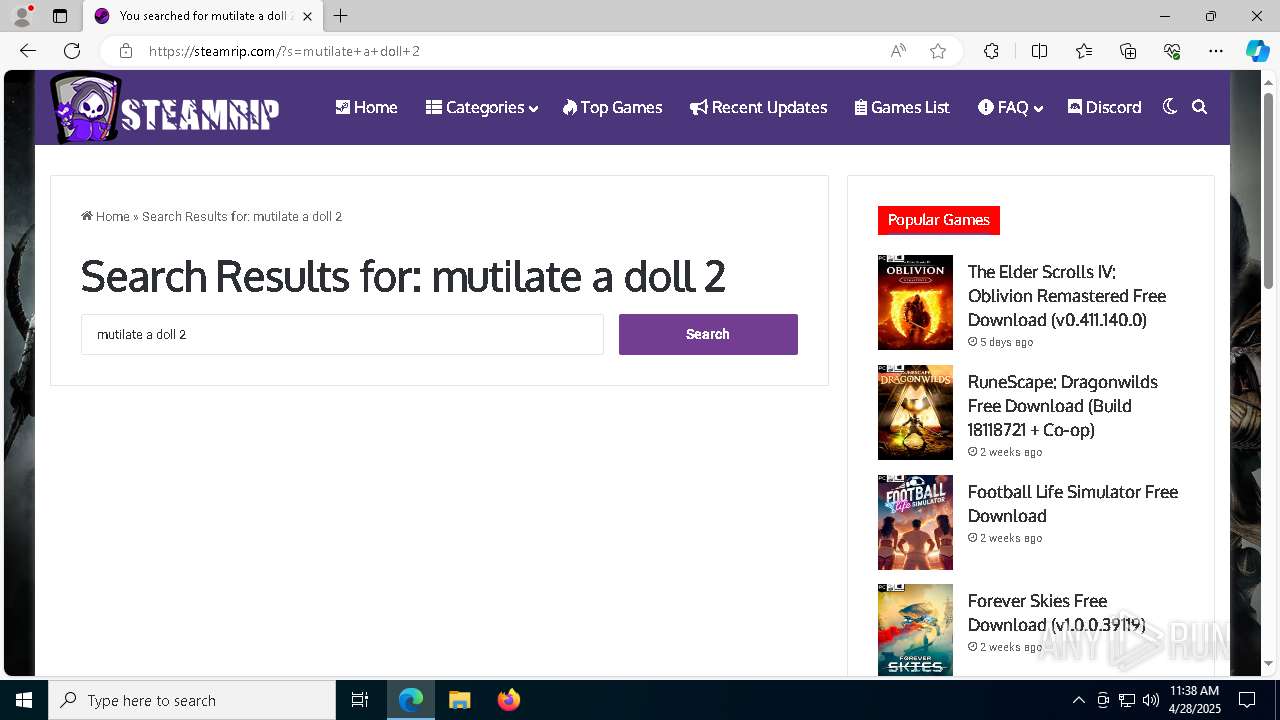Open the Dragonwilds game thumbnail
The image size is (1280, 720).
(915, 412)
